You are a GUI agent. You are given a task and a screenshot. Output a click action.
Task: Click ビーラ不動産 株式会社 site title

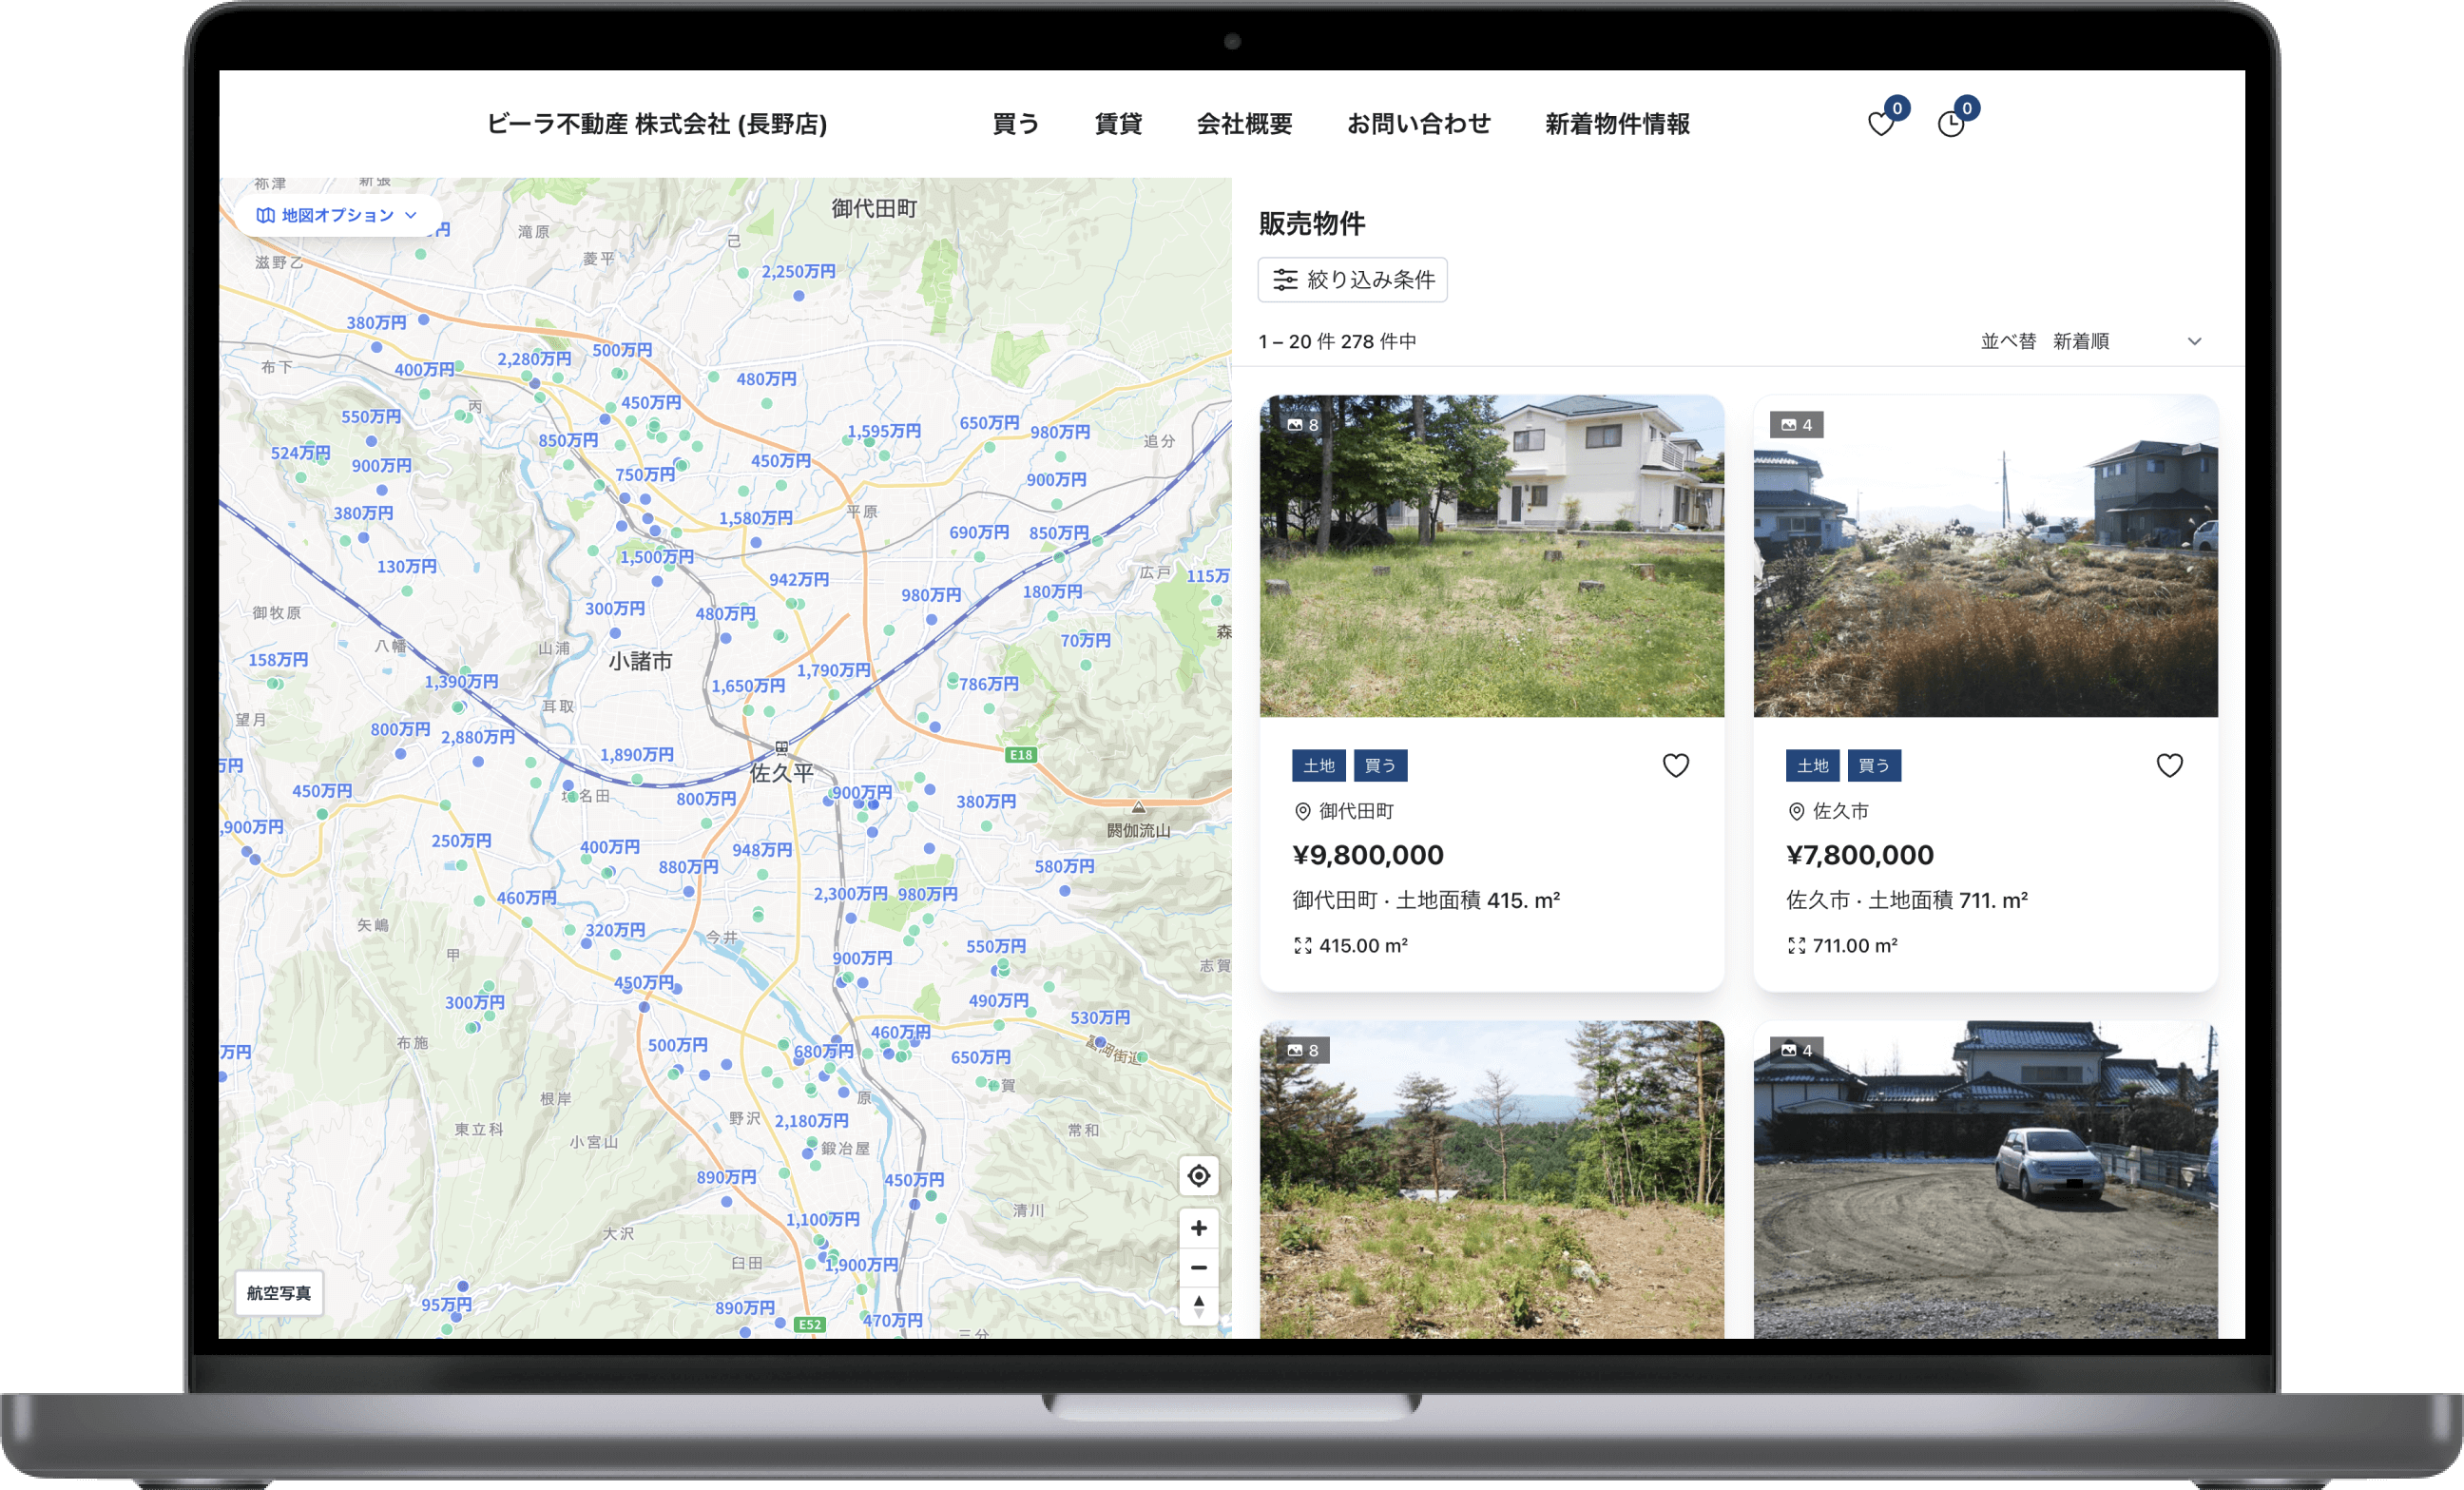click(657, 124)
